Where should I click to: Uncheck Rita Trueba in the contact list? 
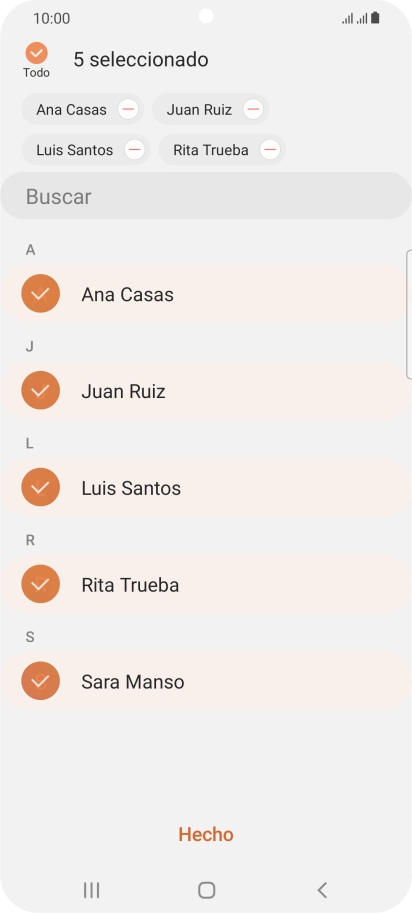(40, 584)
